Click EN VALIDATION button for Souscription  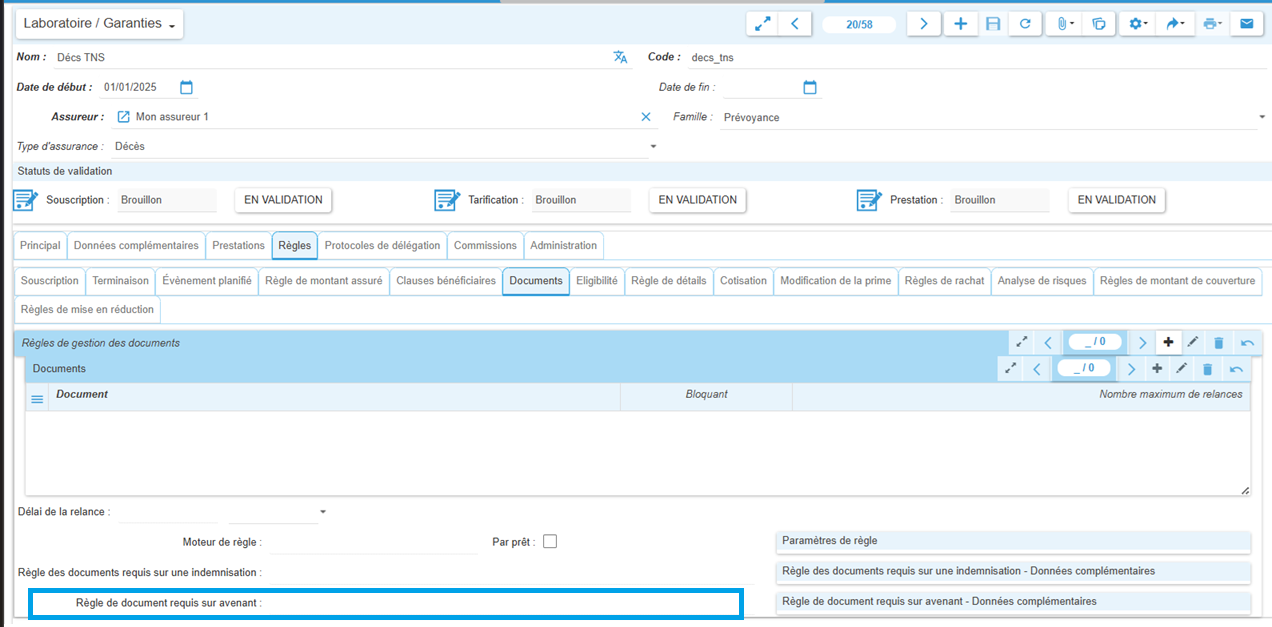283,200
